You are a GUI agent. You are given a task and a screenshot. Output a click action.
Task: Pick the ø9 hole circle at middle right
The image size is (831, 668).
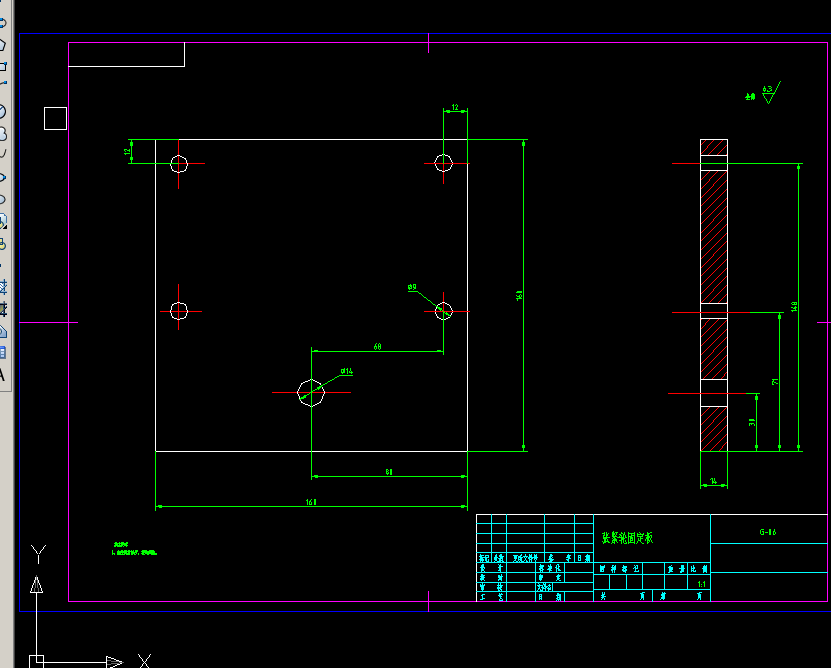(x=444, y=311)
